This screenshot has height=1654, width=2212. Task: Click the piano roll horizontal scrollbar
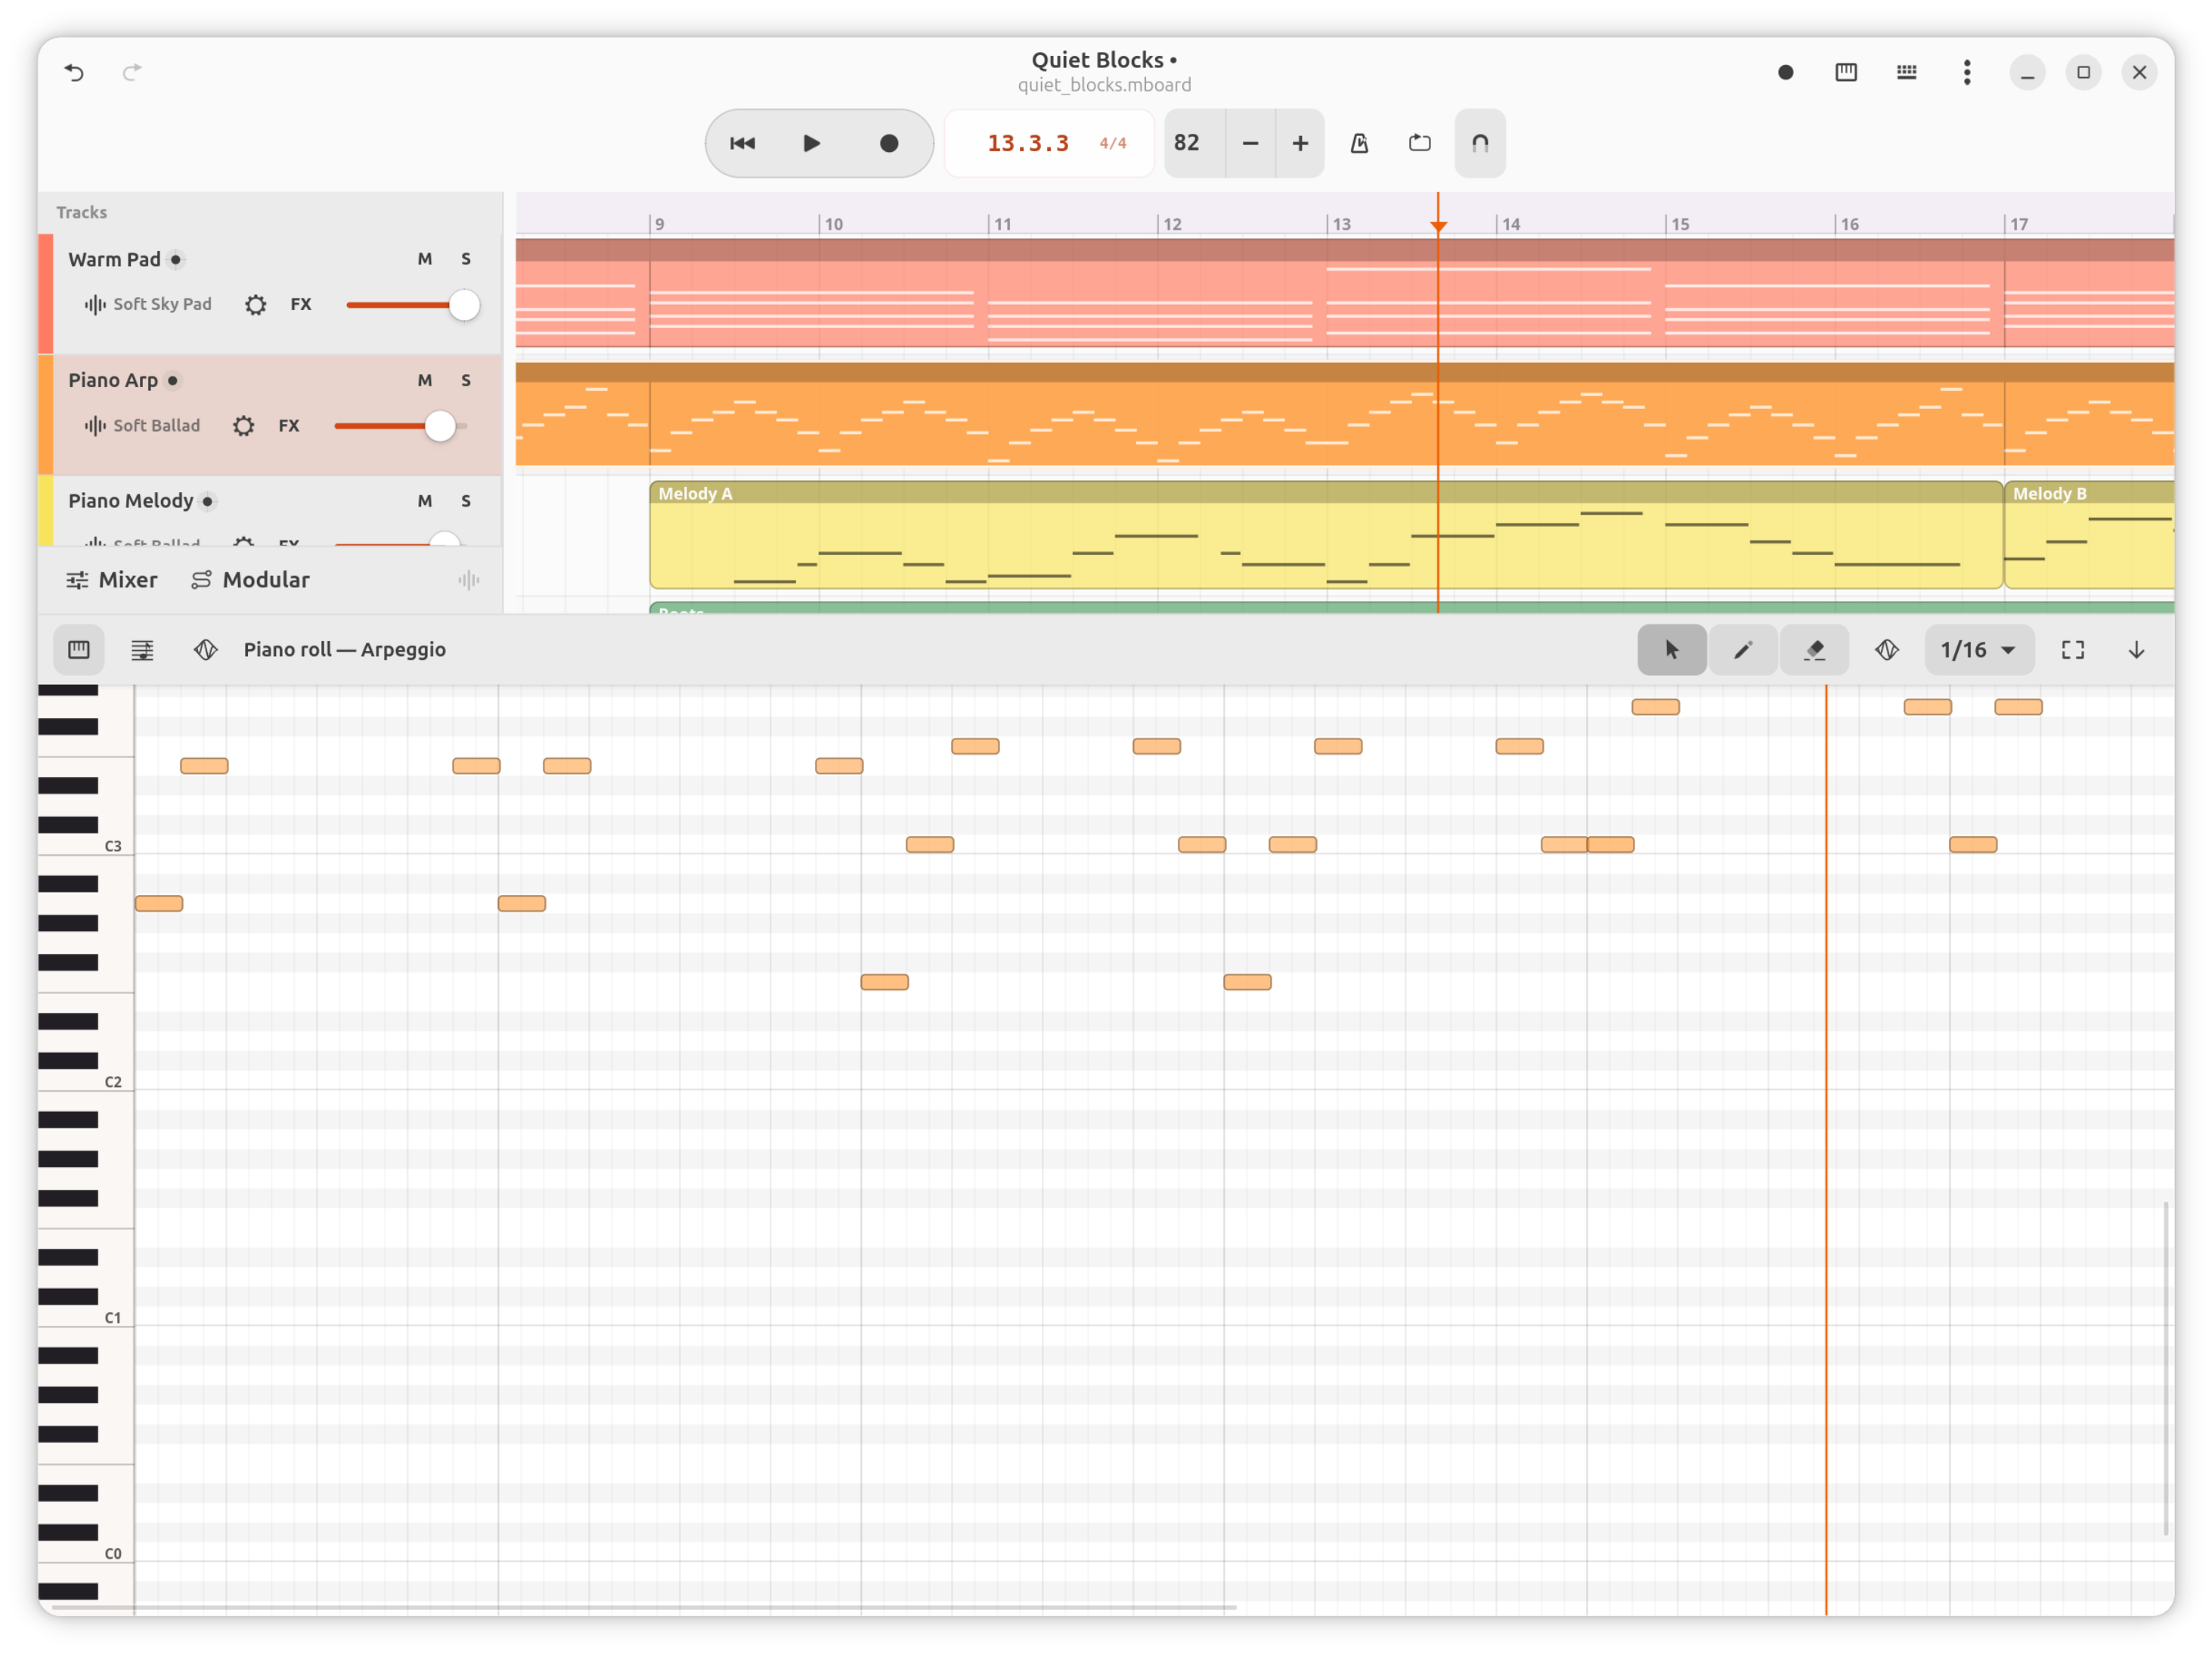click(x=644, y=1607)
